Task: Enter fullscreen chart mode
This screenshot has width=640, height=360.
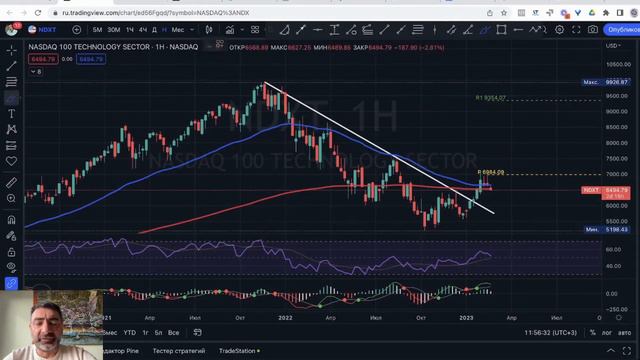Action: 576,30
